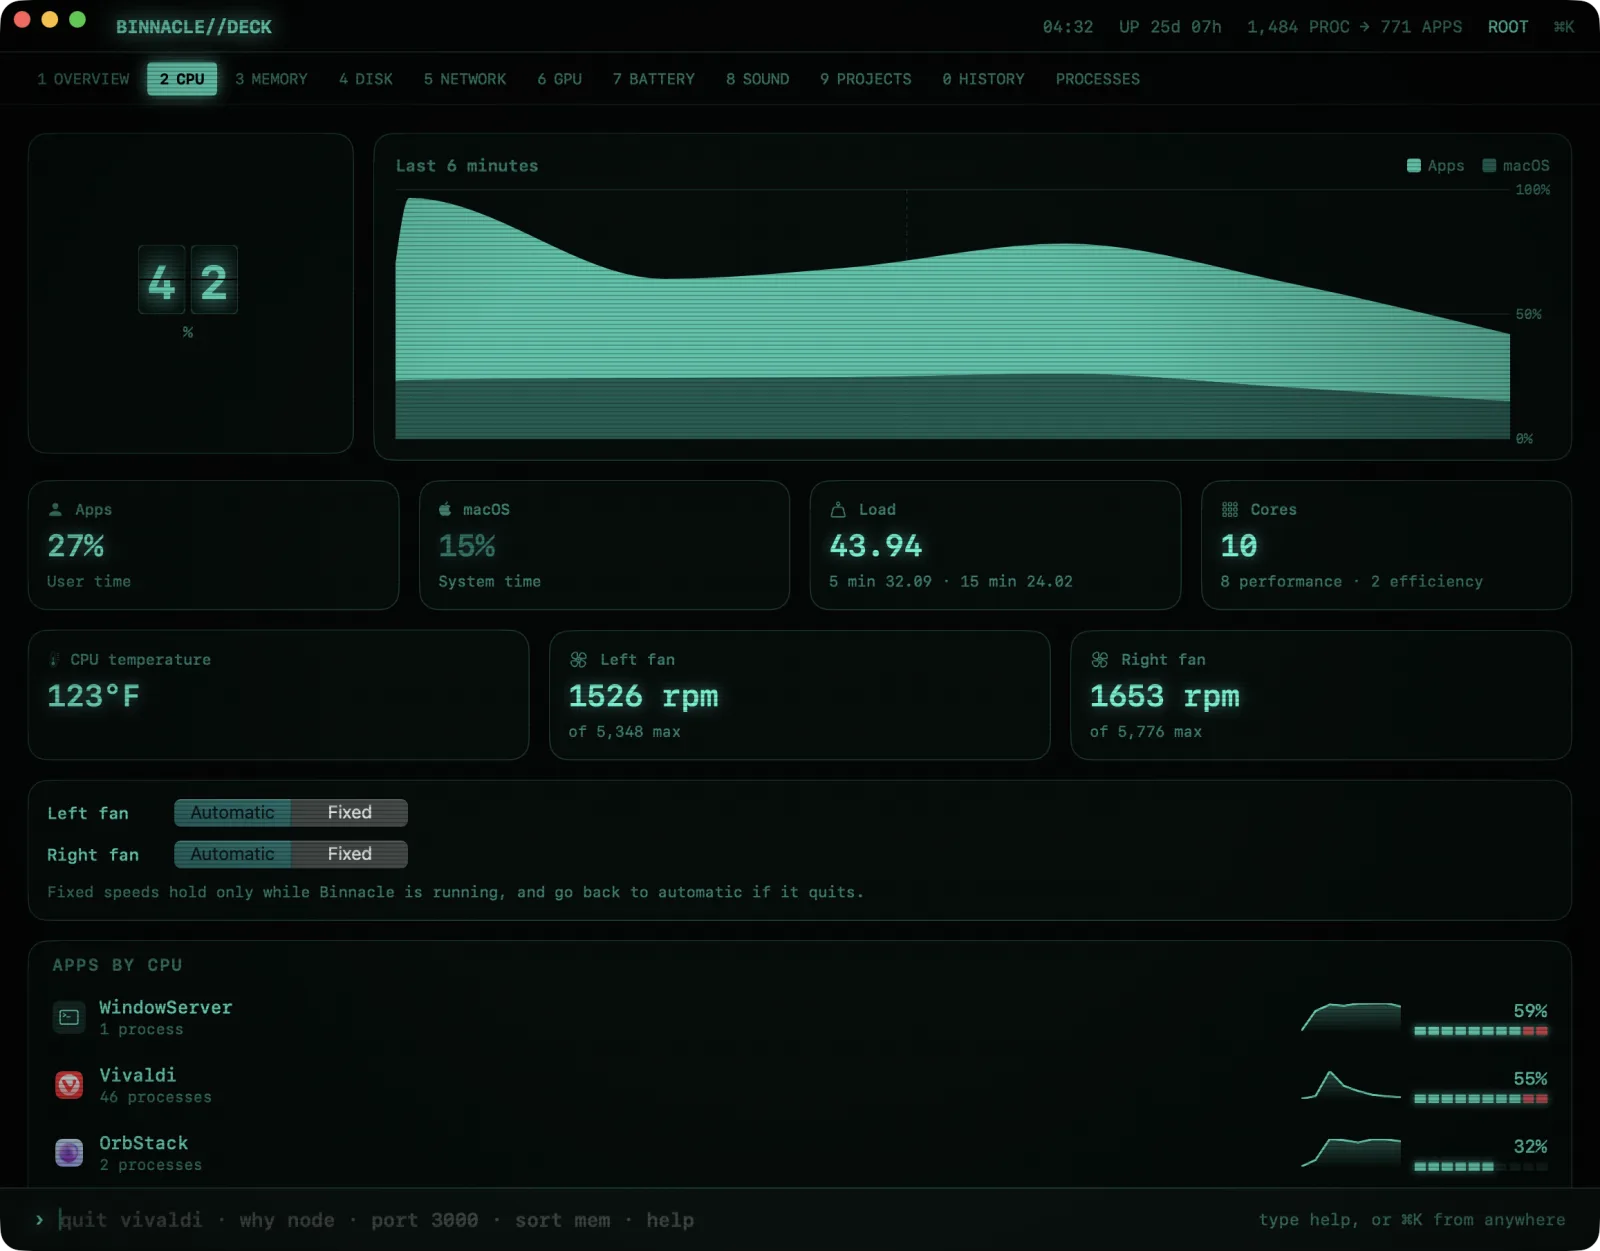This screenshot has height=1251, width=1600.
Task: Set Right fan to Automatic
Action: coord(232,854)
